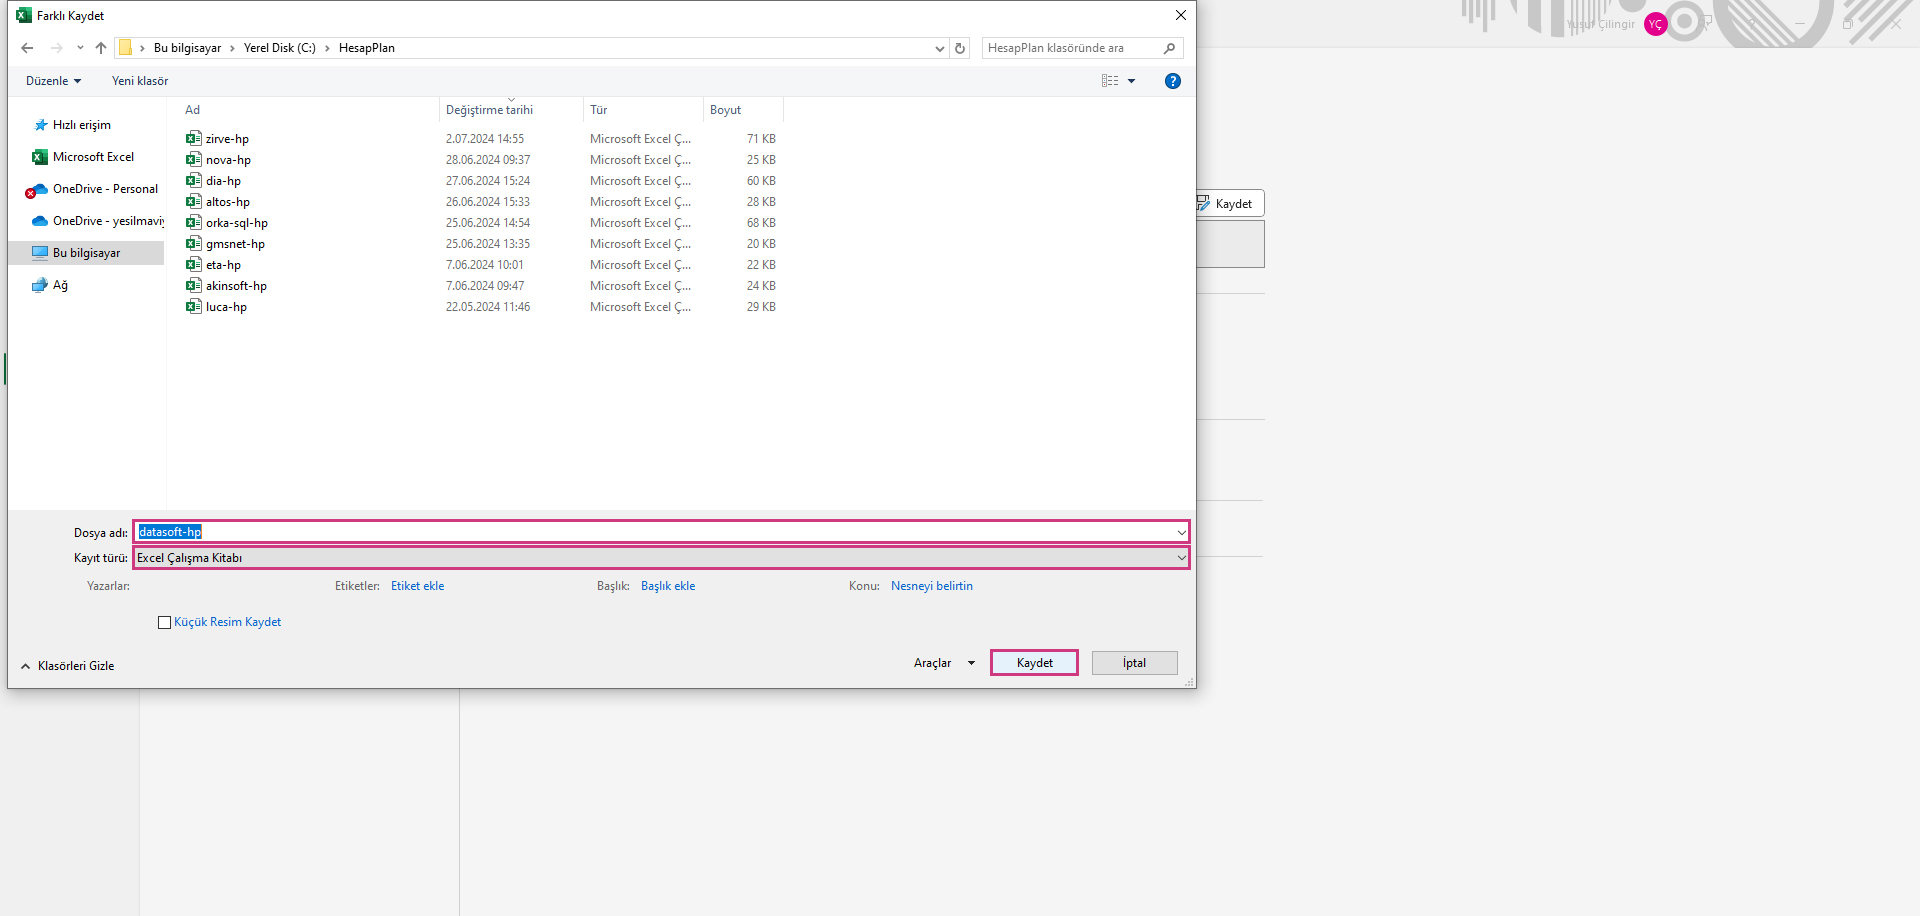Image resolution: width=1920 pixels, height=916 pixels.
Task: Click the Etiket ekle link
Action: [417, 586]
